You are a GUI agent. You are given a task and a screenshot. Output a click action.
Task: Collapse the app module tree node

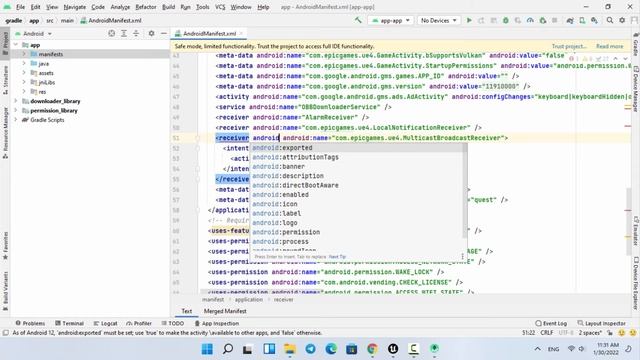point(16,45)
